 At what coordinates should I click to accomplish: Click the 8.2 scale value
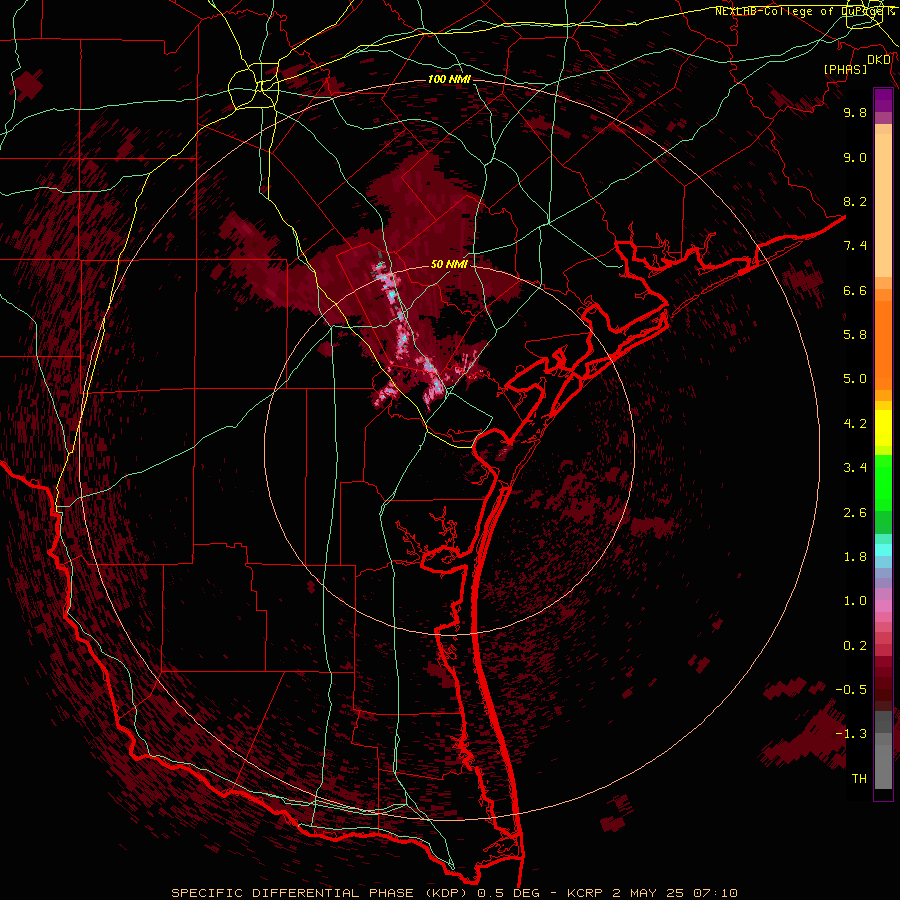pos(855,201)
